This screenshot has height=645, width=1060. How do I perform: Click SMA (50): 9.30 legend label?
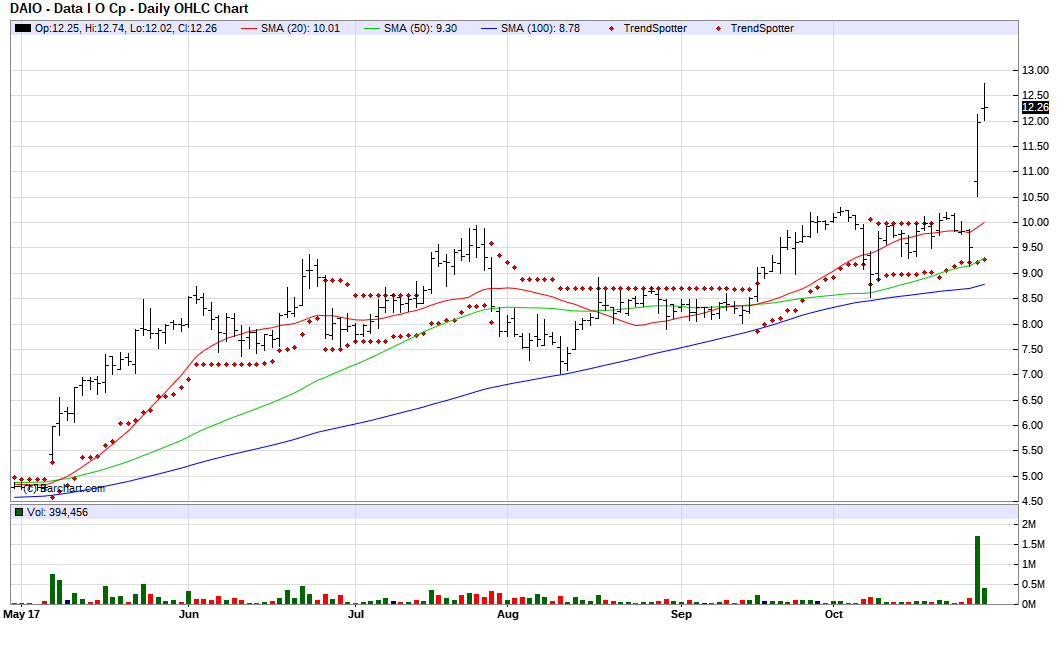tap(420, 28)
